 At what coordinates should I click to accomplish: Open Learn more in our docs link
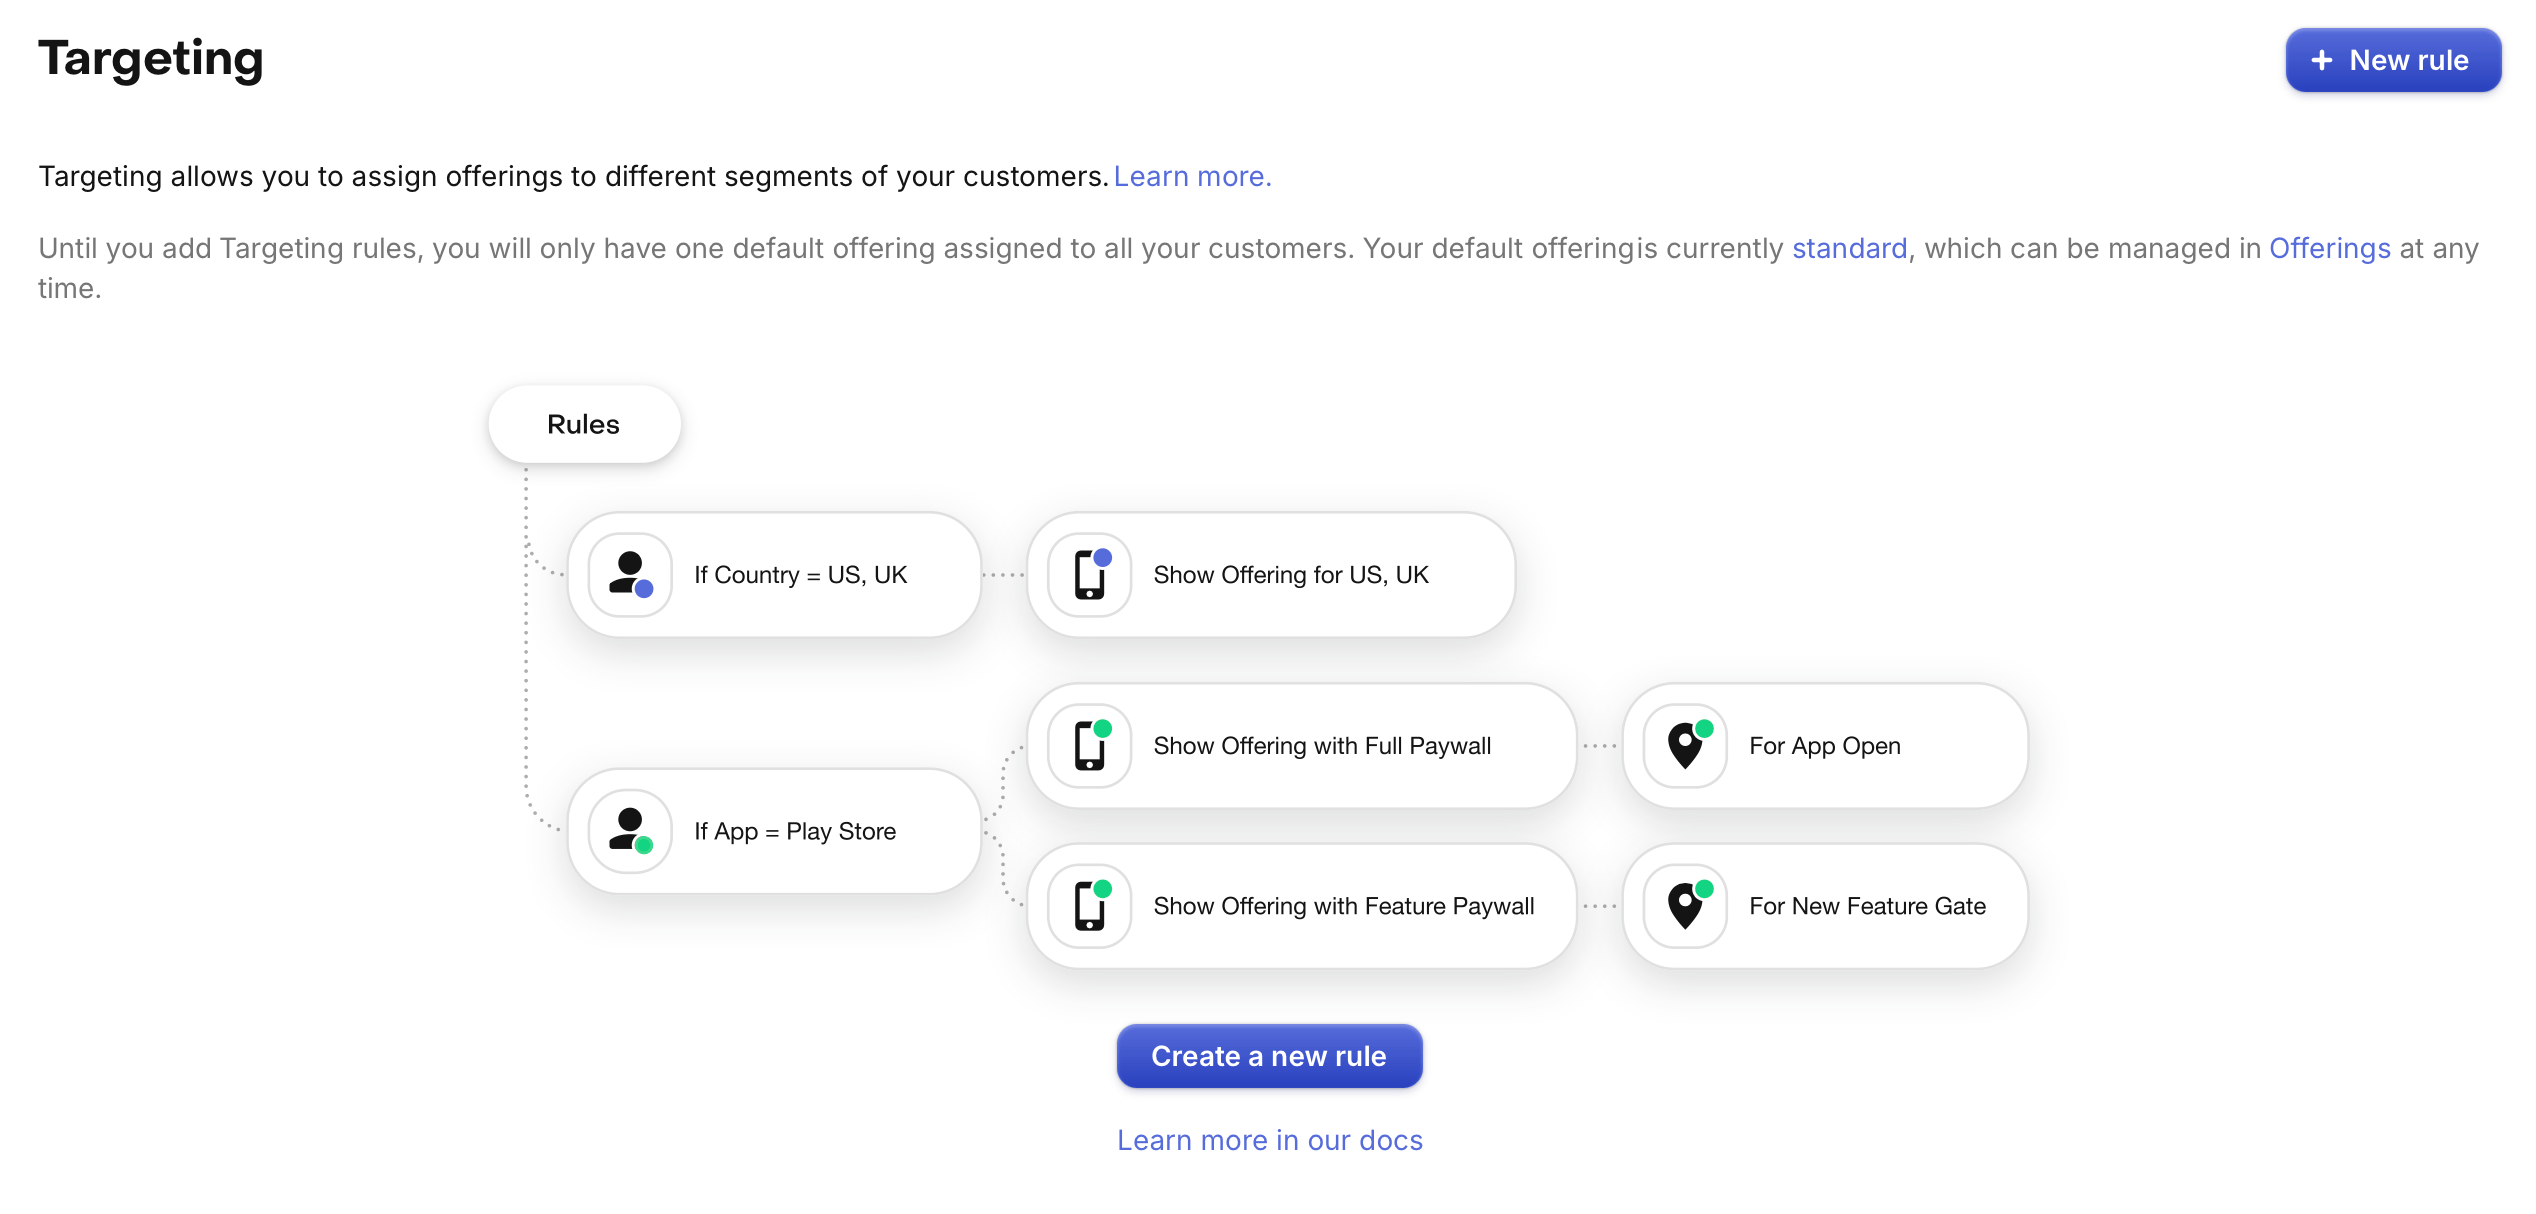[x=1269, y=1141]
